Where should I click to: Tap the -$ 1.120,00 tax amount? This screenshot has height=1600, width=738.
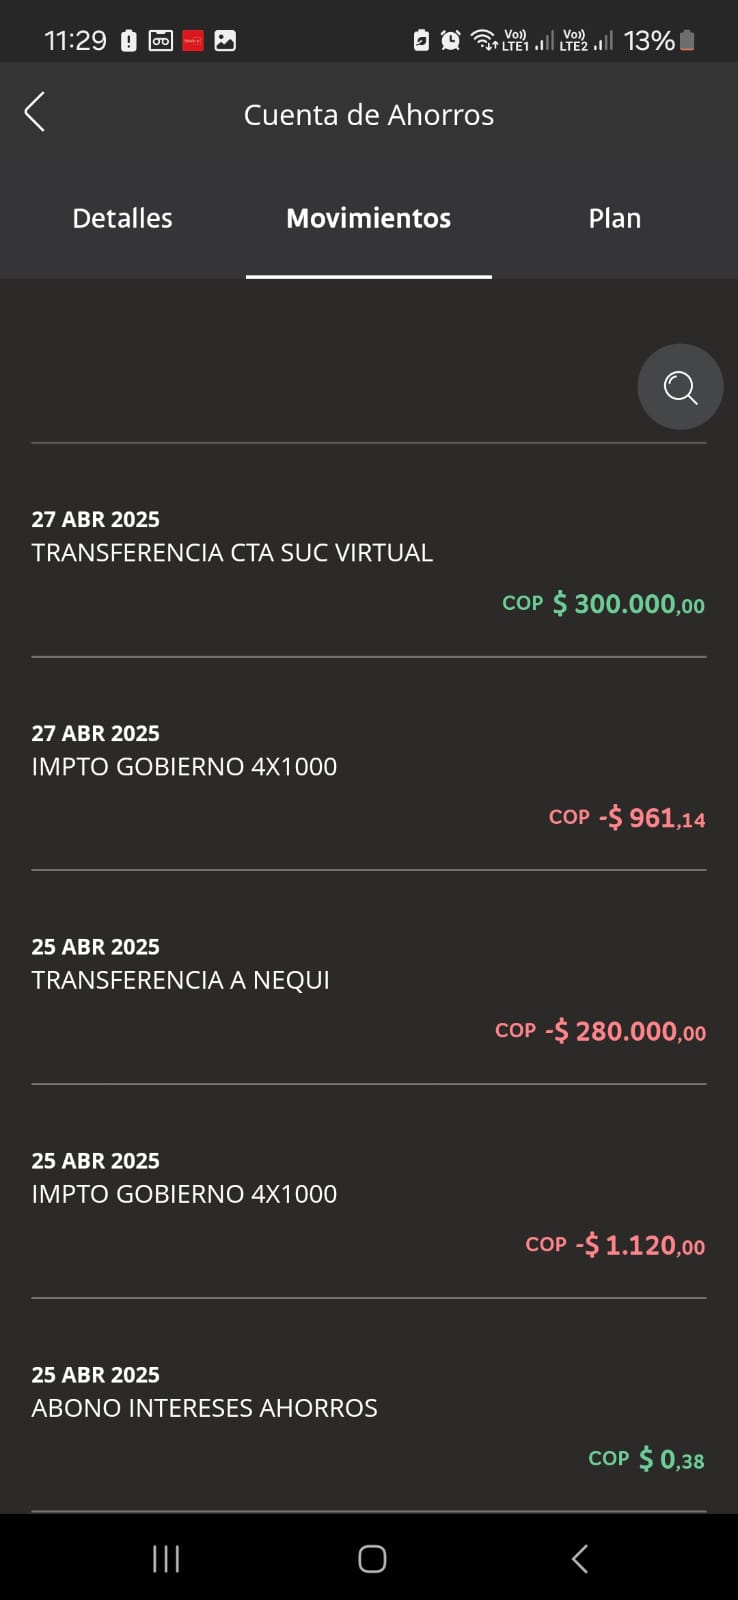640,1245
